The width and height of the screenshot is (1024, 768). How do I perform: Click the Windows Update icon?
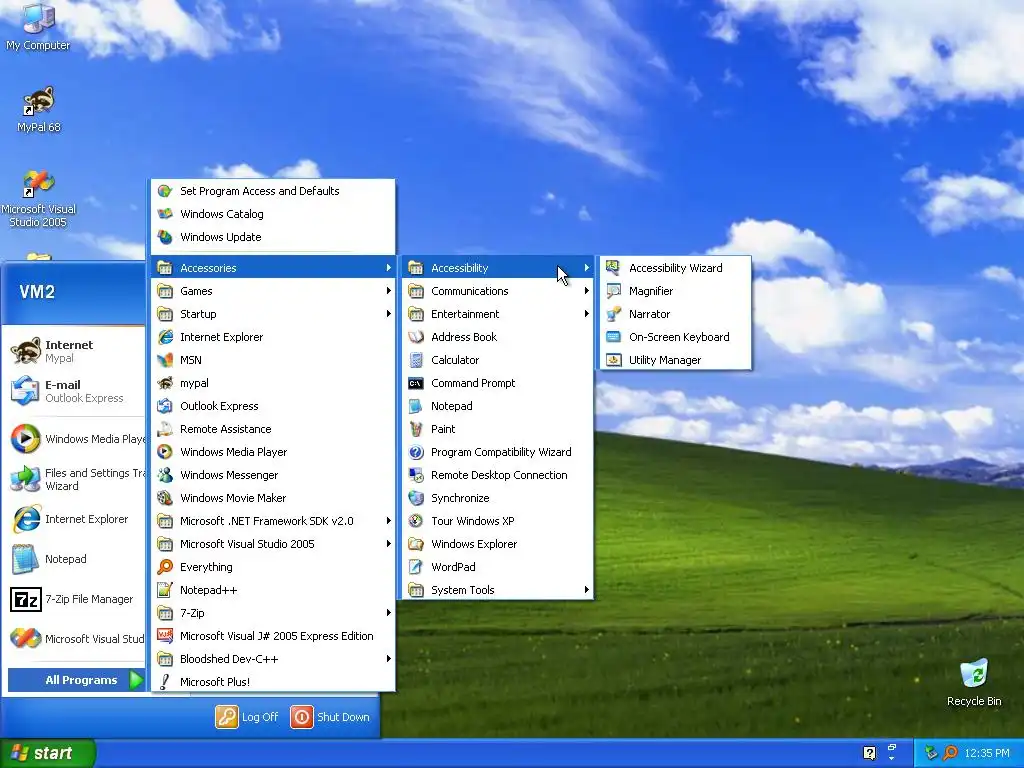[x=165, y=237]
